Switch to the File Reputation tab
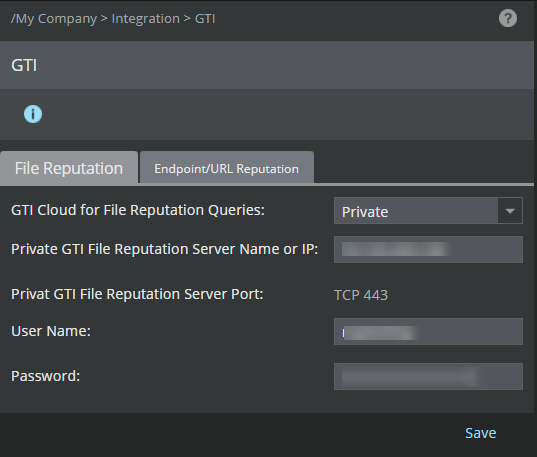 (x=69, y=168)
